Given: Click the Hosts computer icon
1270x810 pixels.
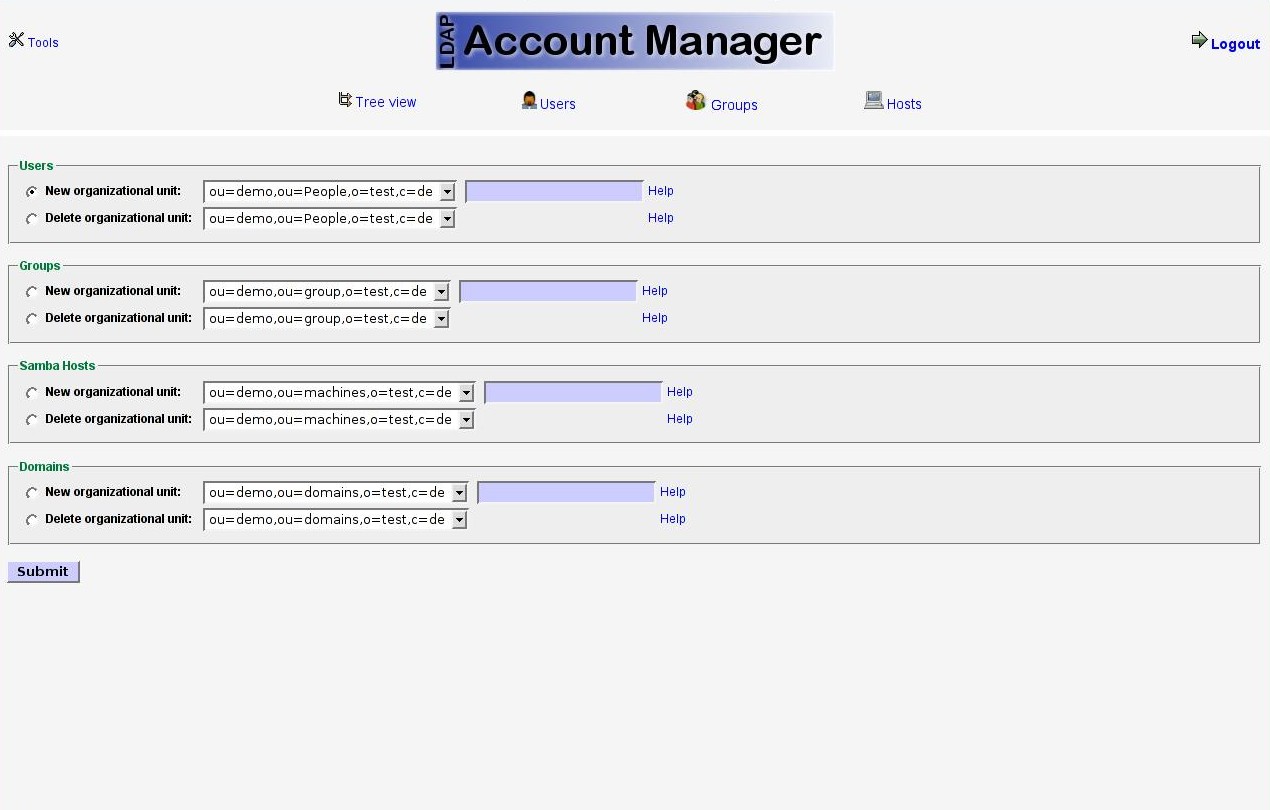Looking at the screenshot, I should coord(873,100).
